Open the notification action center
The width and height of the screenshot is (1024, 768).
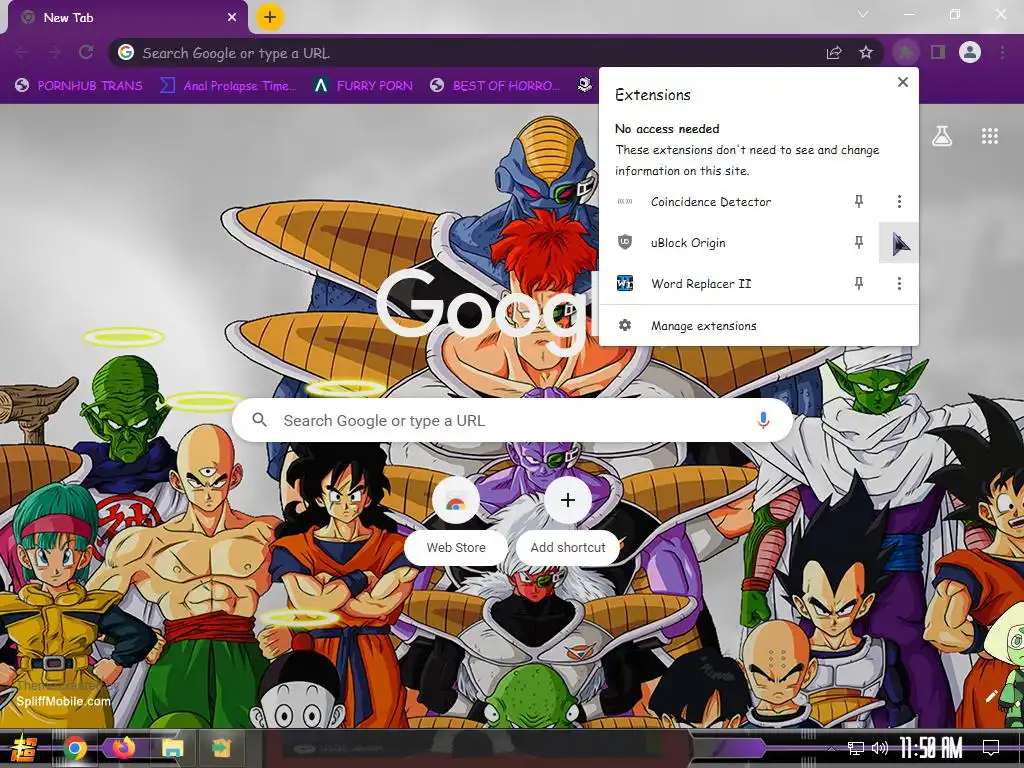[x=991, y=748]
